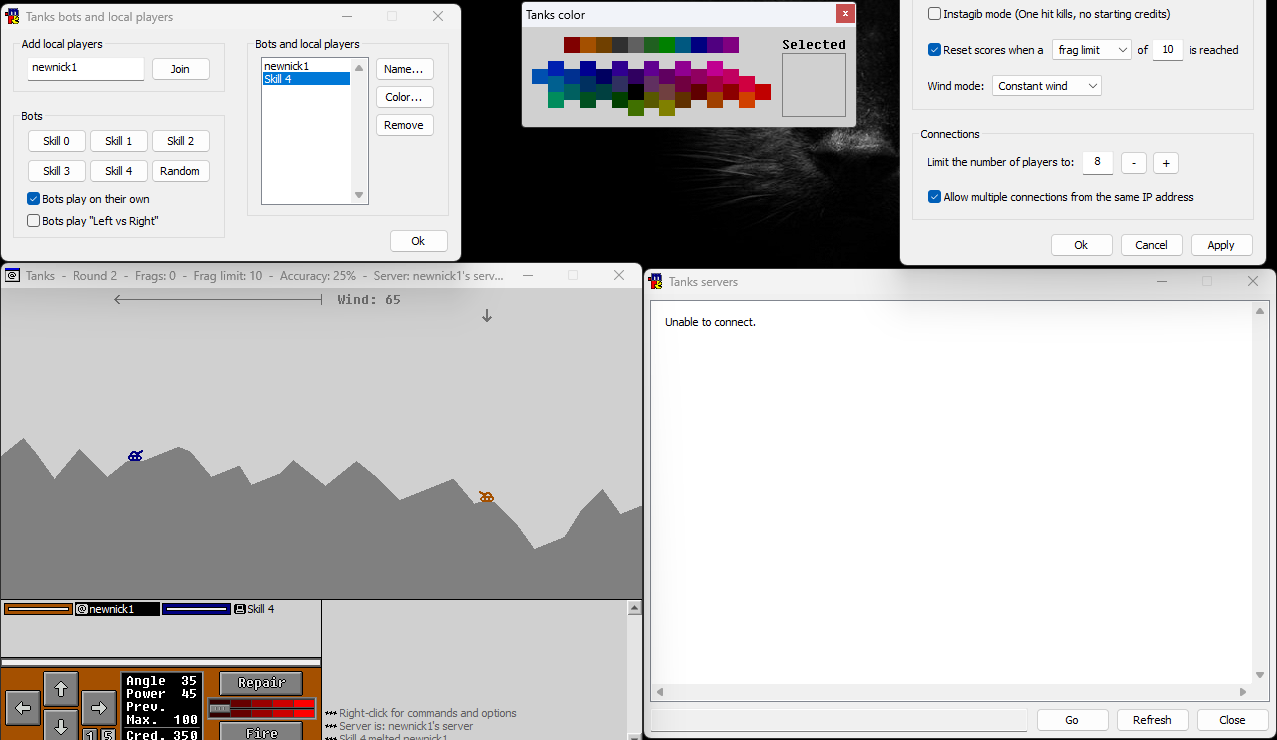Select newnick1 in bots and players list
The image size is (1277, 740).
[306, 66]
